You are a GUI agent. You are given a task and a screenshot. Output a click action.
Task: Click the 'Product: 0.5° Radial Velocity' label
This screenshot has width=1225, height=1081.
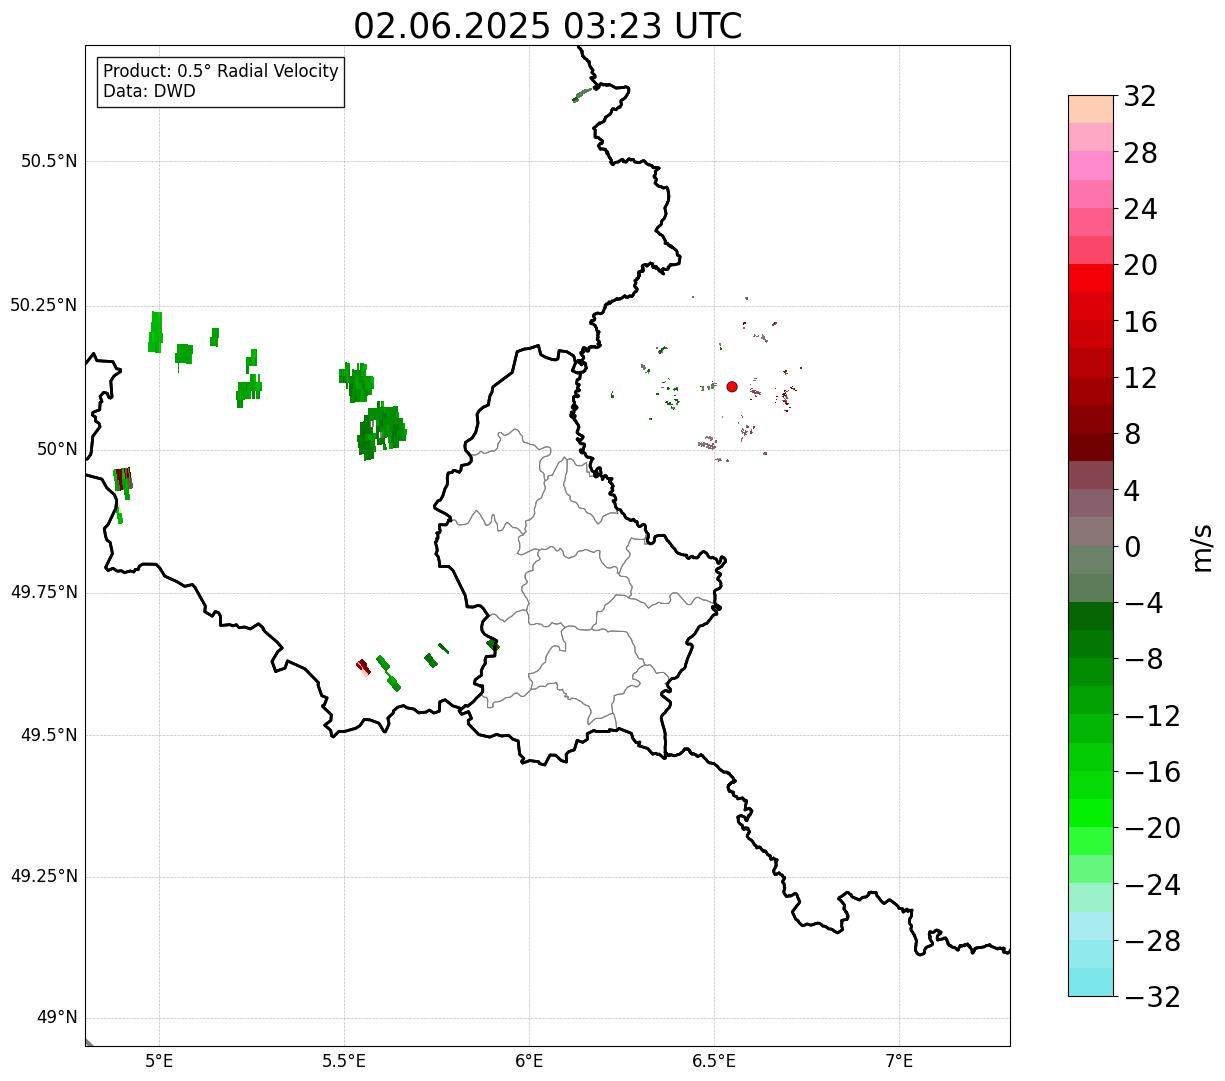click(x=221, y=72)
